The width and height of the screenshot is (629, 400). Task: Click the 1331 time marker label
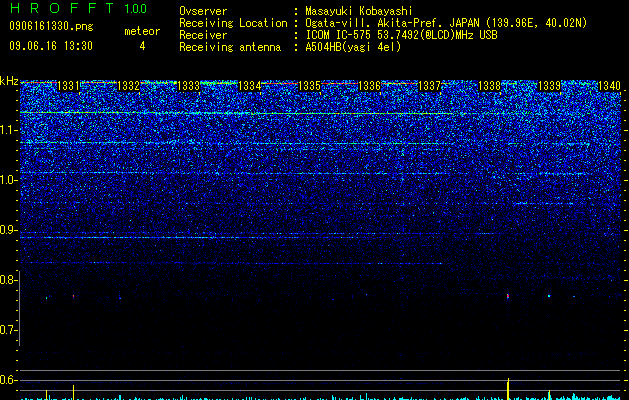[69, 86]
